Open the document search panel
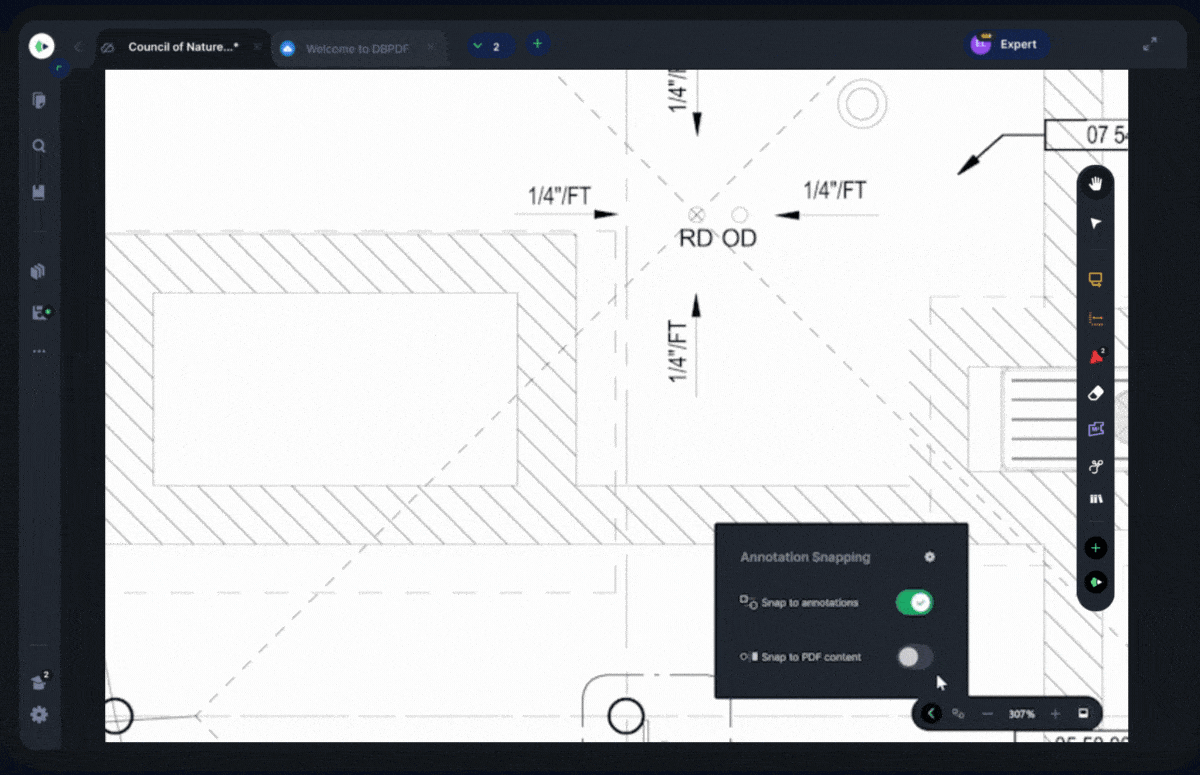Viewport: 1200px width, 775px height. coord(39,146)
